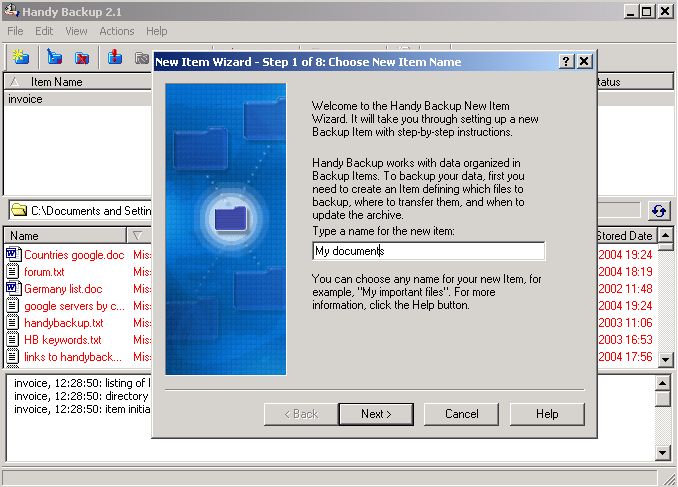The image size is (678, 487).
Task: Click the Stored Date column header
Action: click(x=627, y=236)
